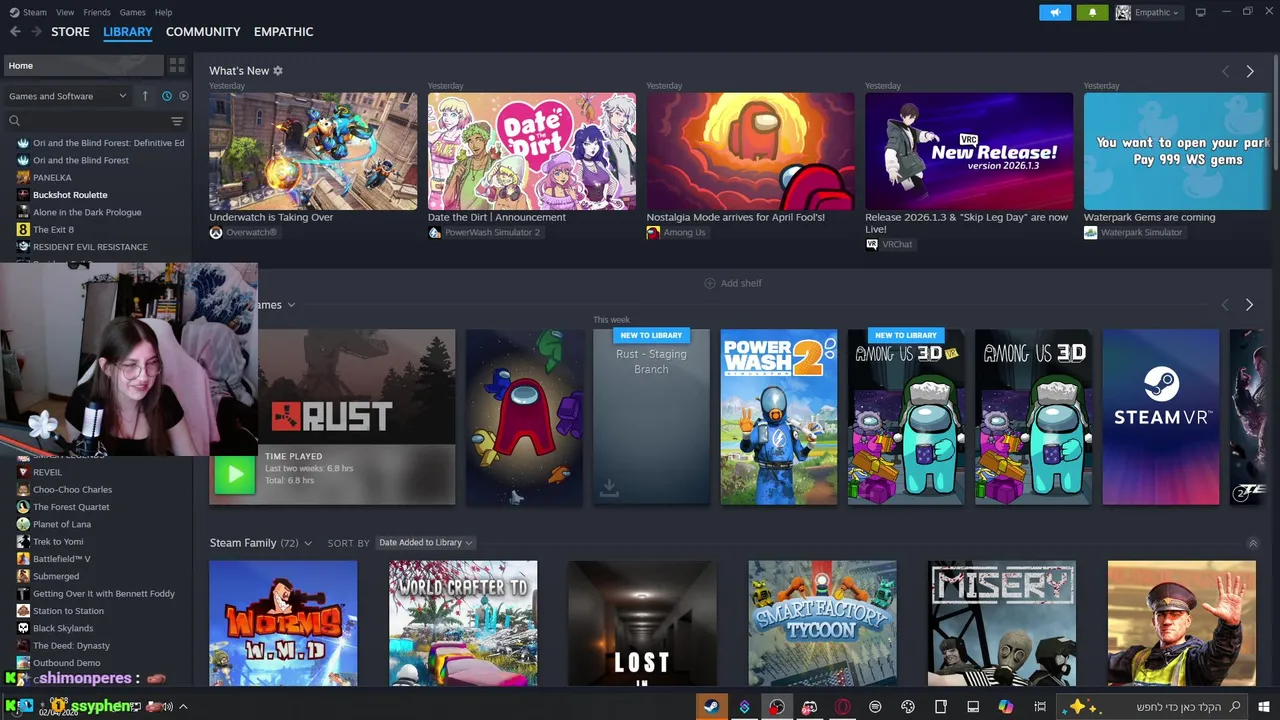
Task: Open the Help menu
Action: pos(164,12)
